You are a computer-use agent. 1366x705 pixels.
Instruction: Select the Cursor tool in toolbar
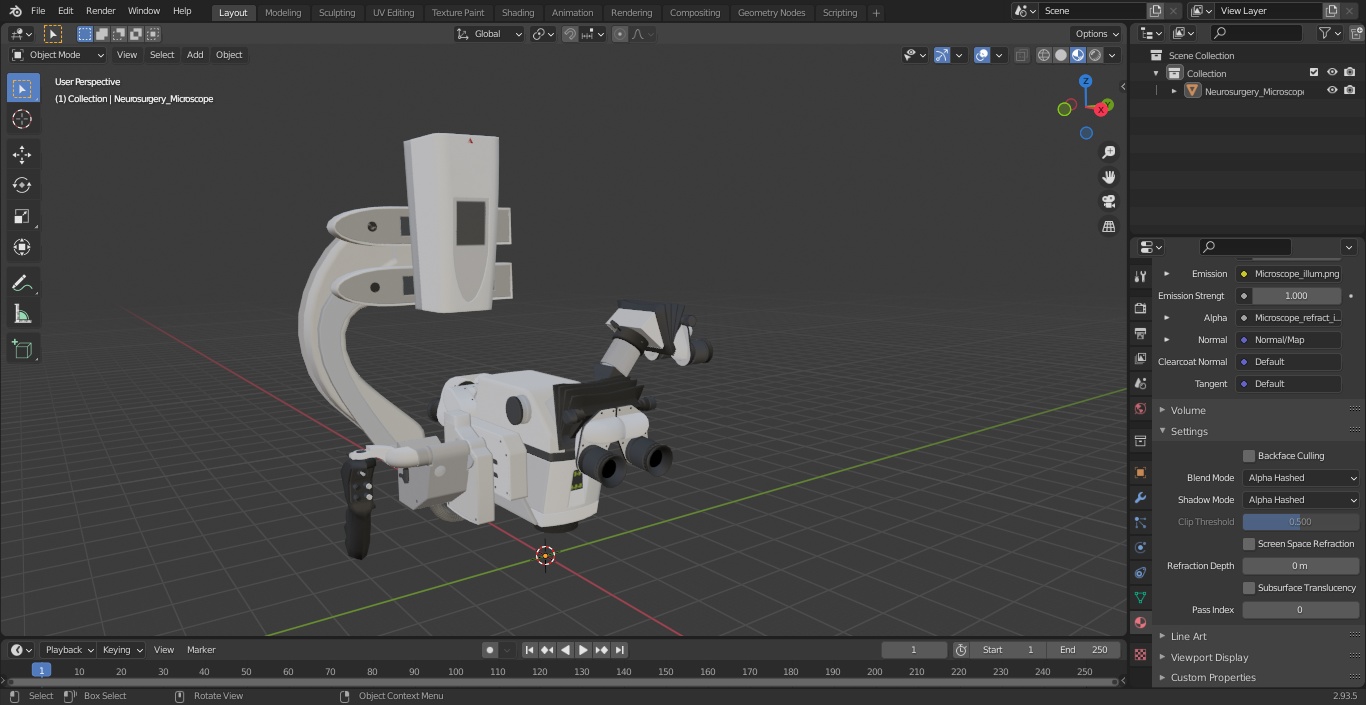(x=22, y=119)
